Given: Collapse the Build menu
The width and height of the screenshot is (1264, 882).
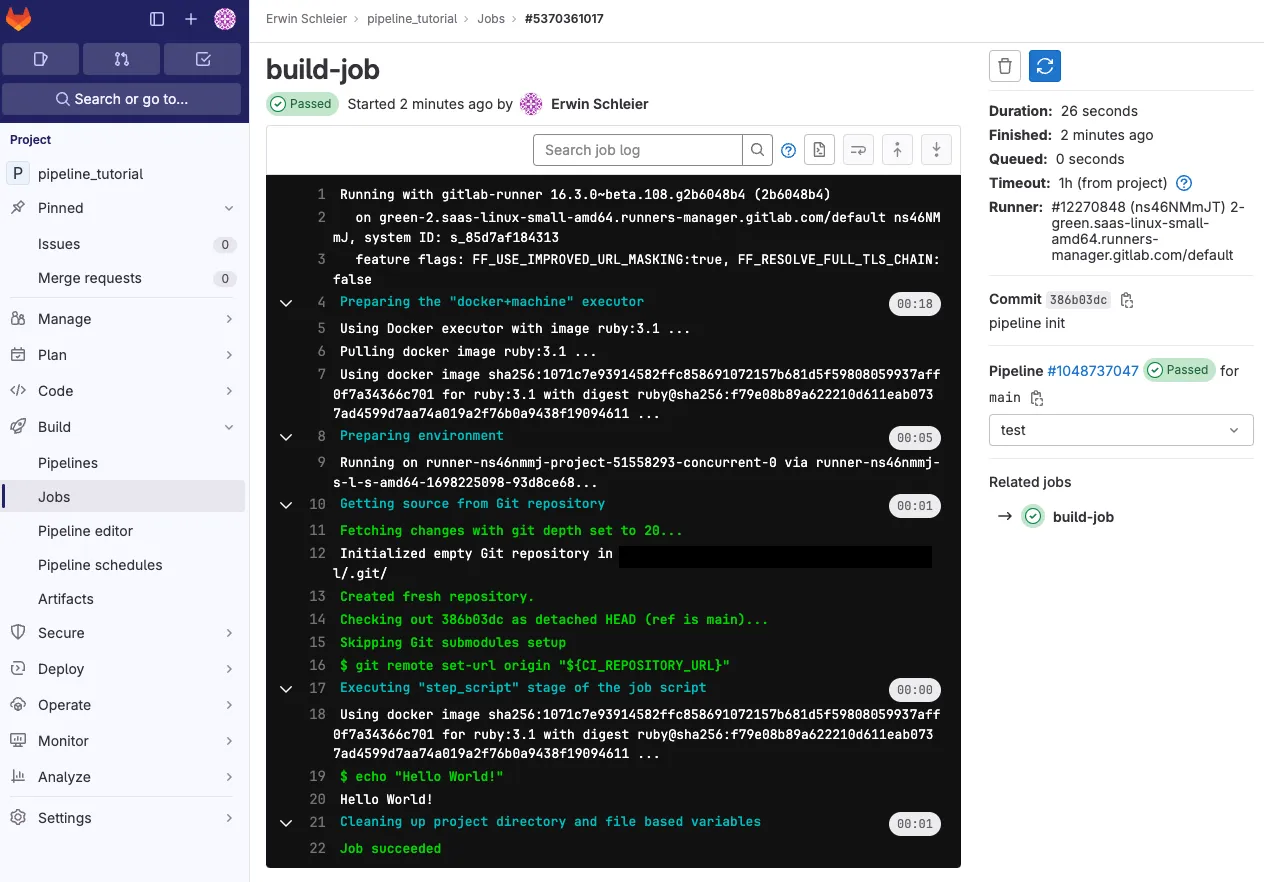Looking at the screenshot, I should coord(124,427).
